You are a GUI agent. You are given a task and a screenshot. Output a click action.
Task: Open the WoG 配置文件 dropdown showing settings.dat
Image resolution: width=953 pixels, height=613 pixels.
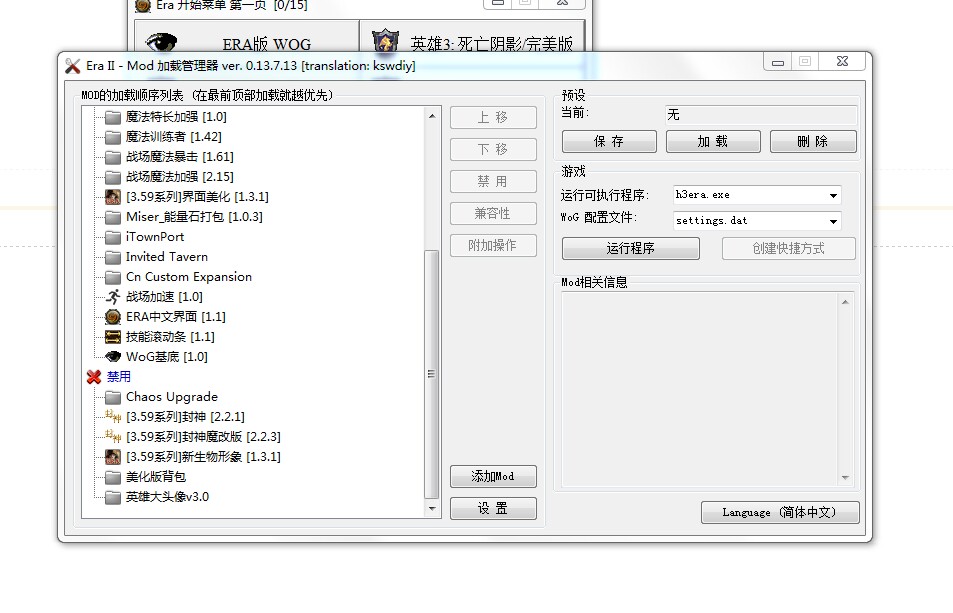point(757,221)
